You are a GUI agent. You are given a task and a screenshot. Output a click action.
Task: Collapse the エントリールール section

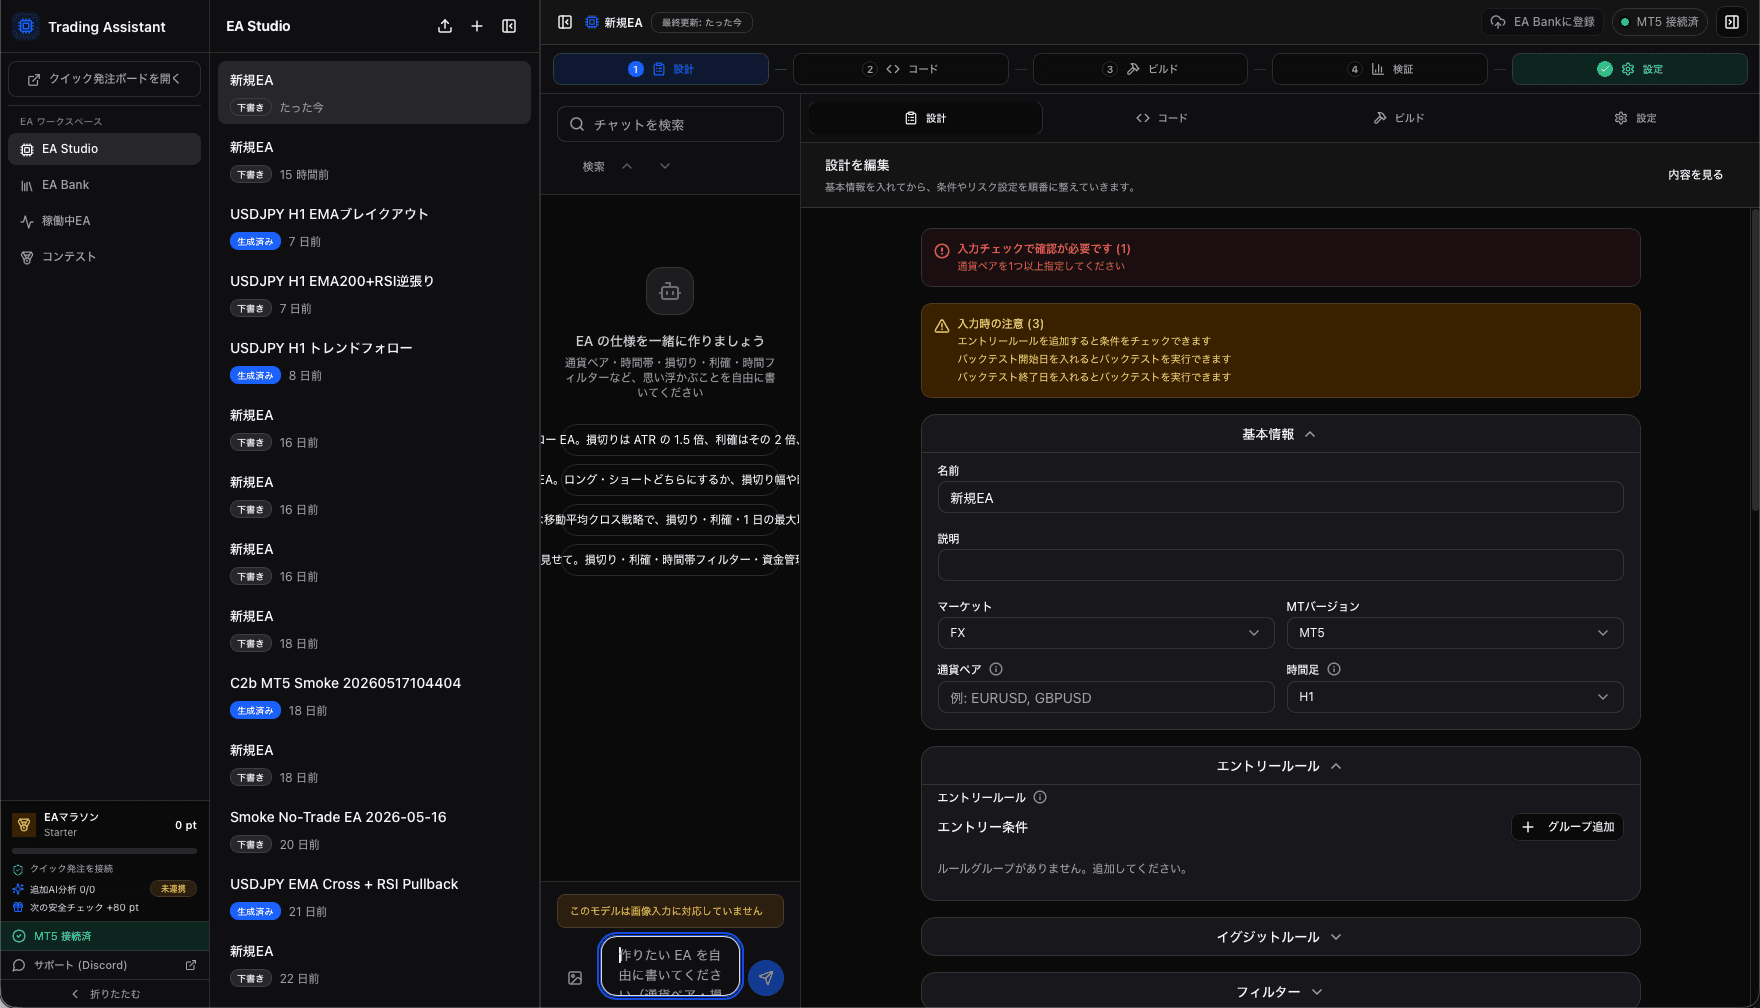(1280, 766)
